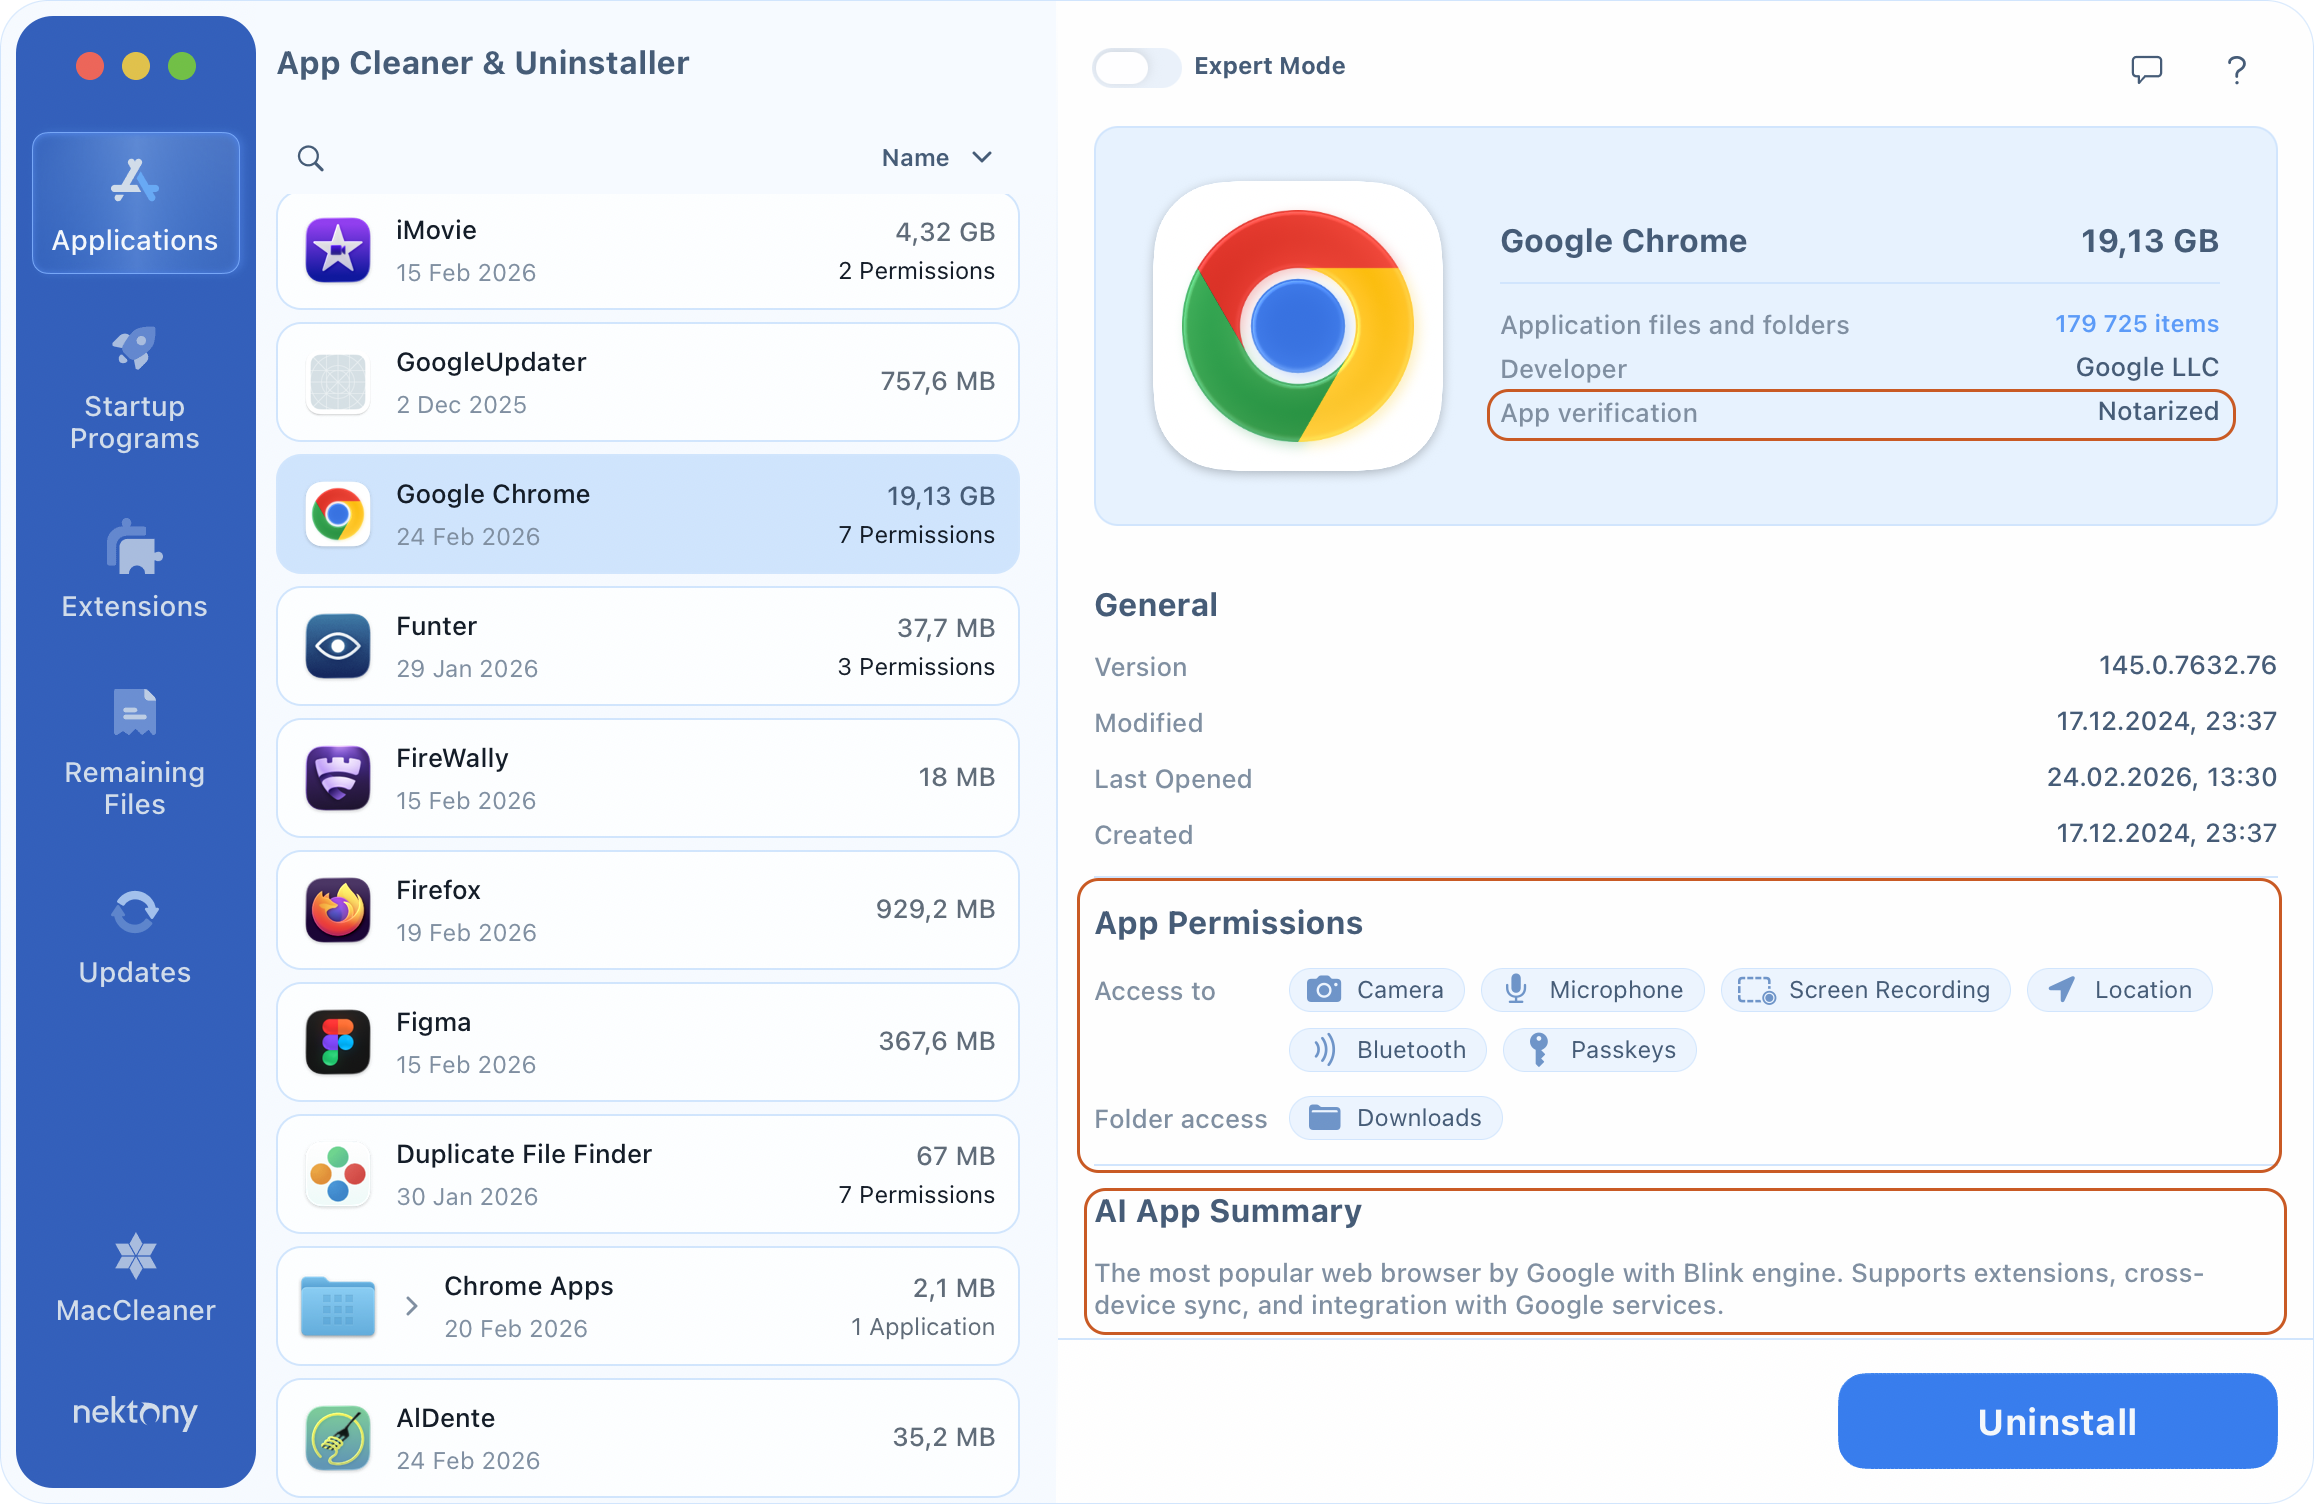
Task: Click the Microphone permission badge
Action: (x=1592, y=990)
